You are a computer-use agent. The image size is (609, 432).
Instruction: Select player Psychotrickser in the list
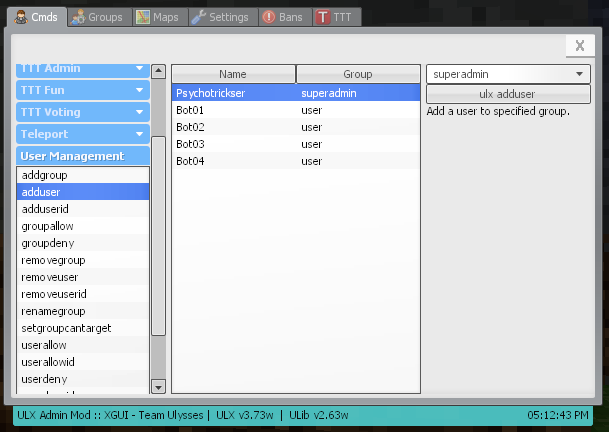click(296, 93)
